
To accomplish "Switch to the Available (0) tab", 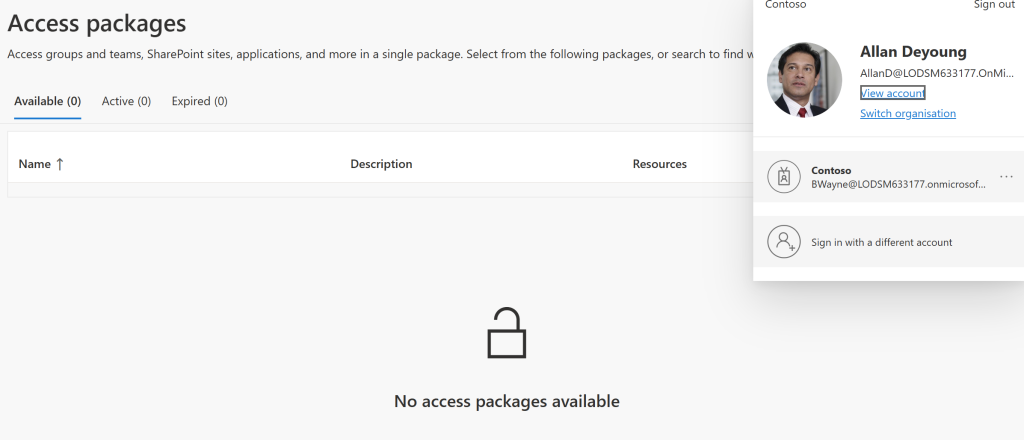I will tap(48, 101).
